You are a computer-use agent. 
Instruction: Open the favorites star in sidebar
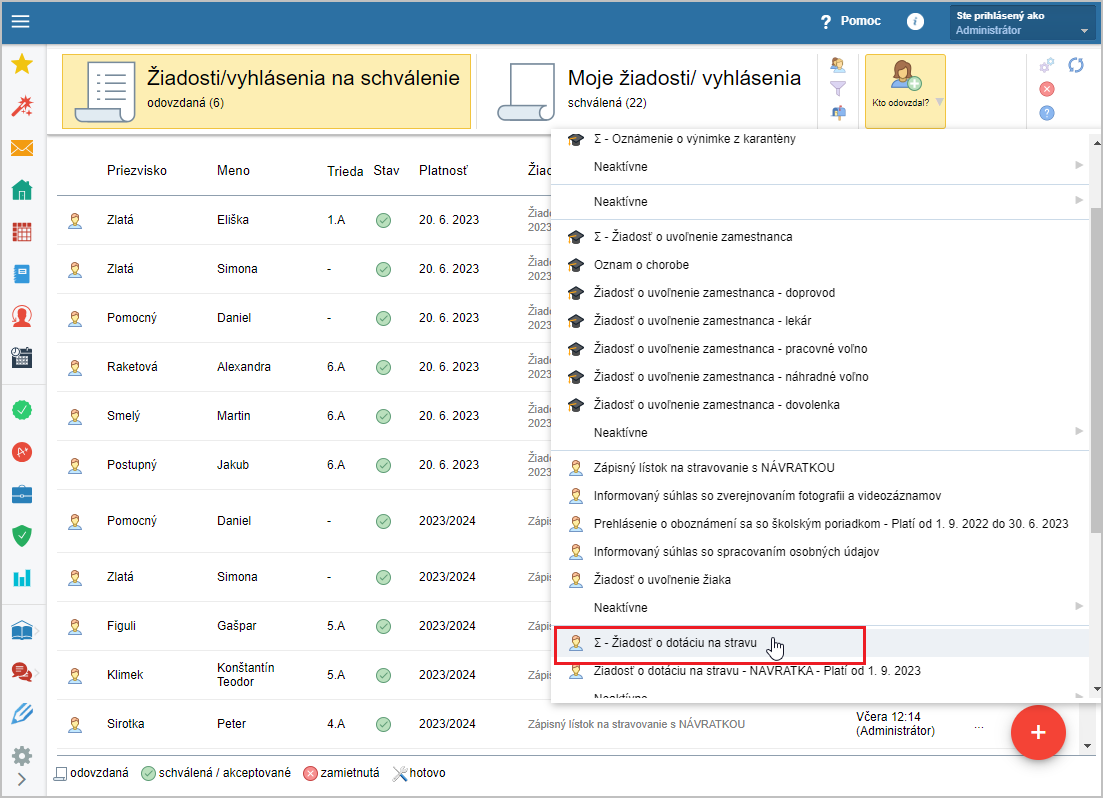tap(22, 64)
